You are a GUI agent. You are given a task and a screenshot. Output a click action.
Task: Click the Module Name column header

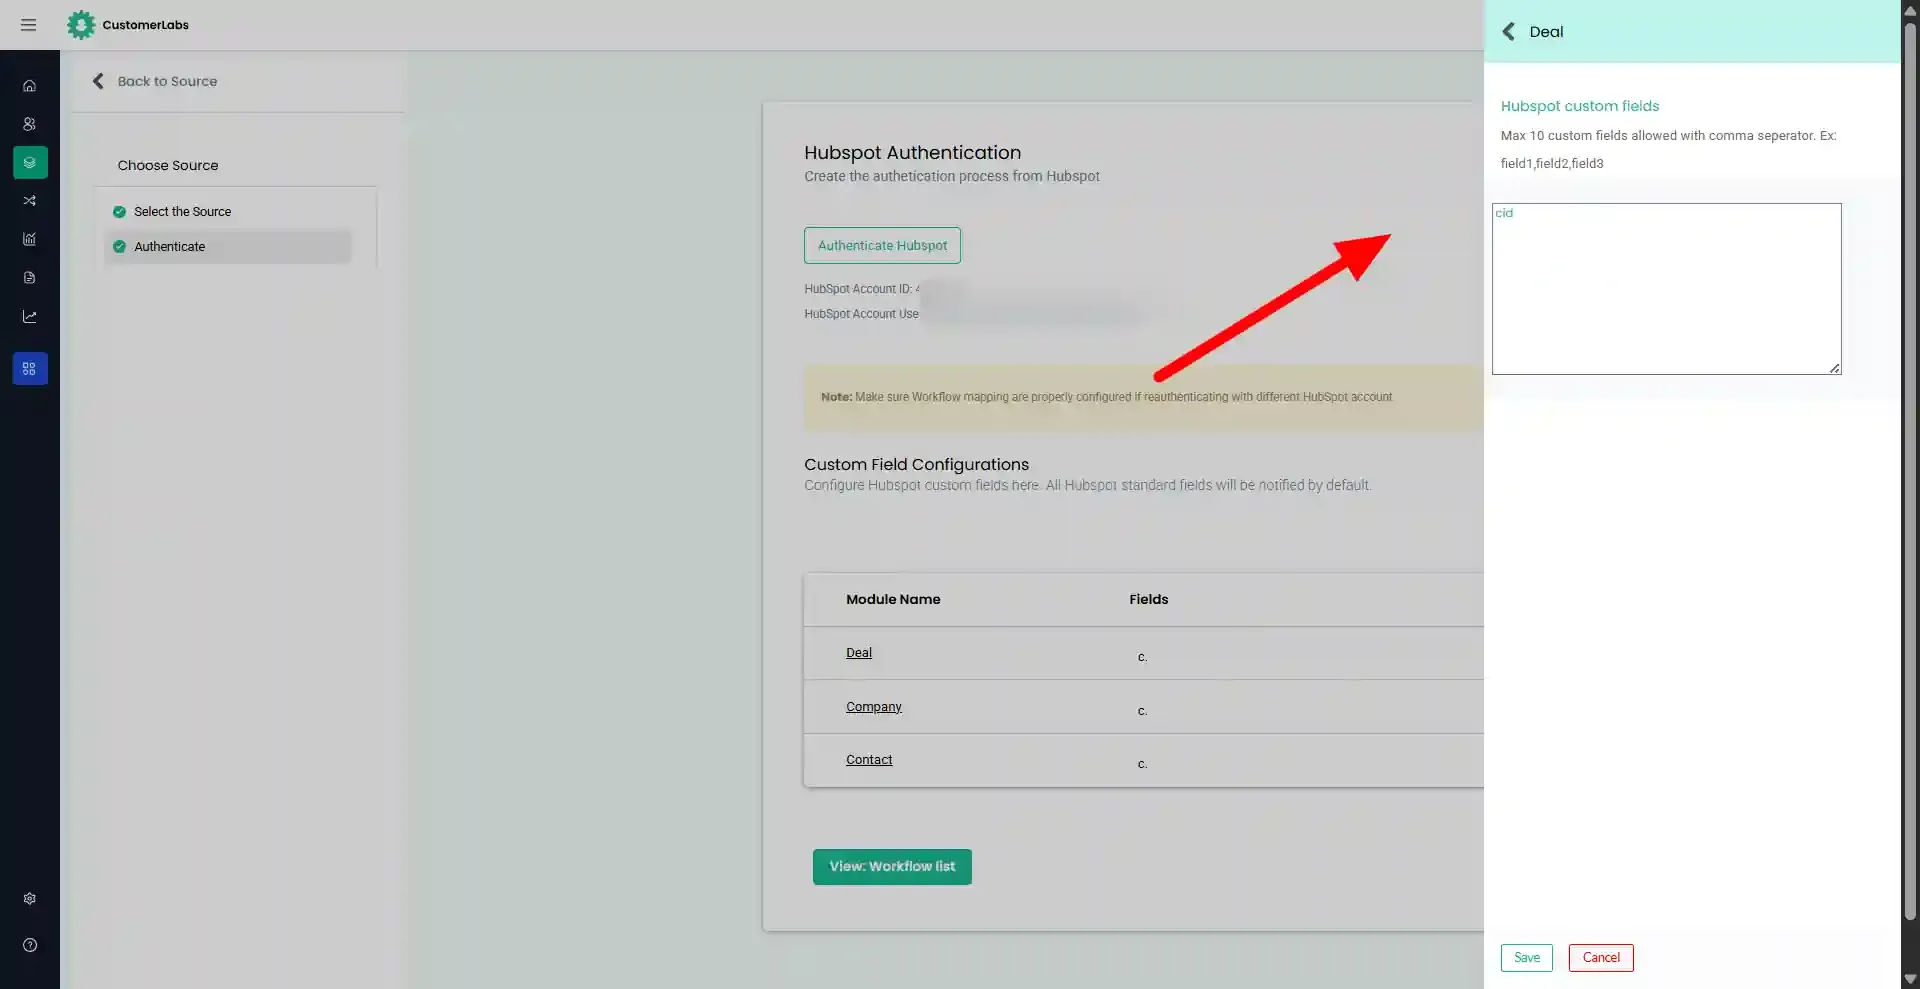[893, 600]
